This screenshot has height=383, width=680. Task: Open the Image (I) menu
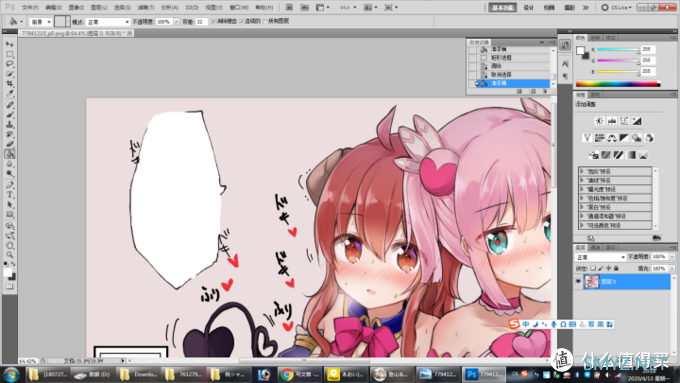click(76, 7)
